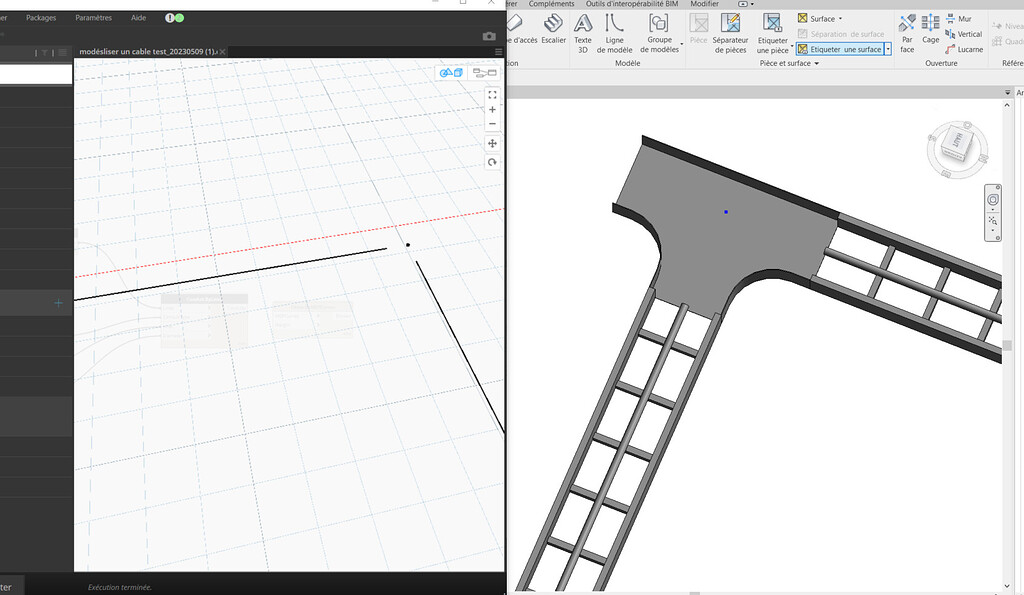Click the camera capture button in Dynamo

coord(489,36)
